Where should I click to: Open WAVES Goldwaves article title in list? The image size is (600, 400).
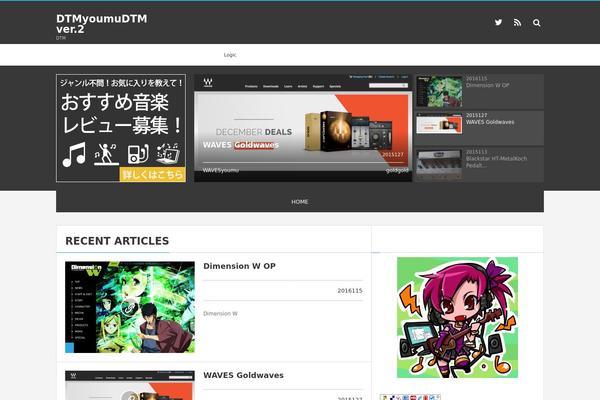click(x=243, y=375)
